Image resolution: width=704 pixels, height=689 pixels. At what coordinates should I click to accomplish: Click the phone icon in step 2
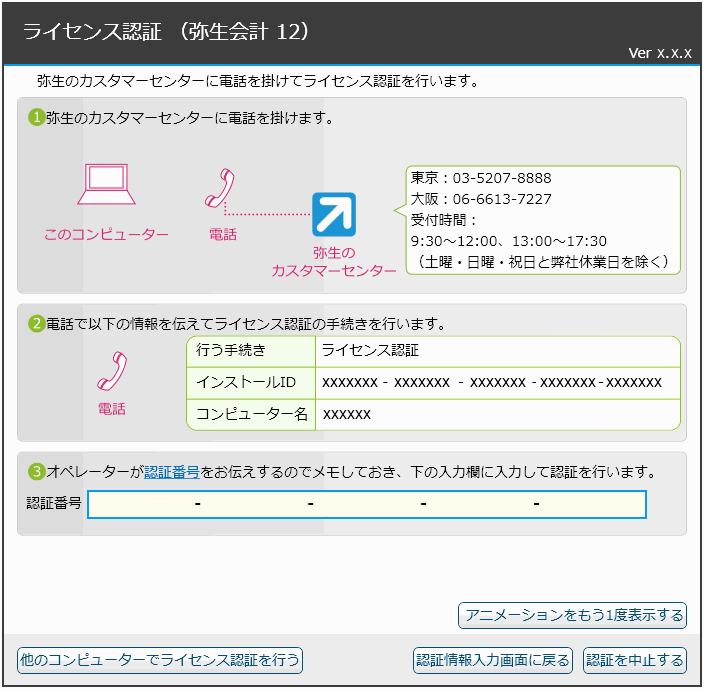tap(111, 371)
